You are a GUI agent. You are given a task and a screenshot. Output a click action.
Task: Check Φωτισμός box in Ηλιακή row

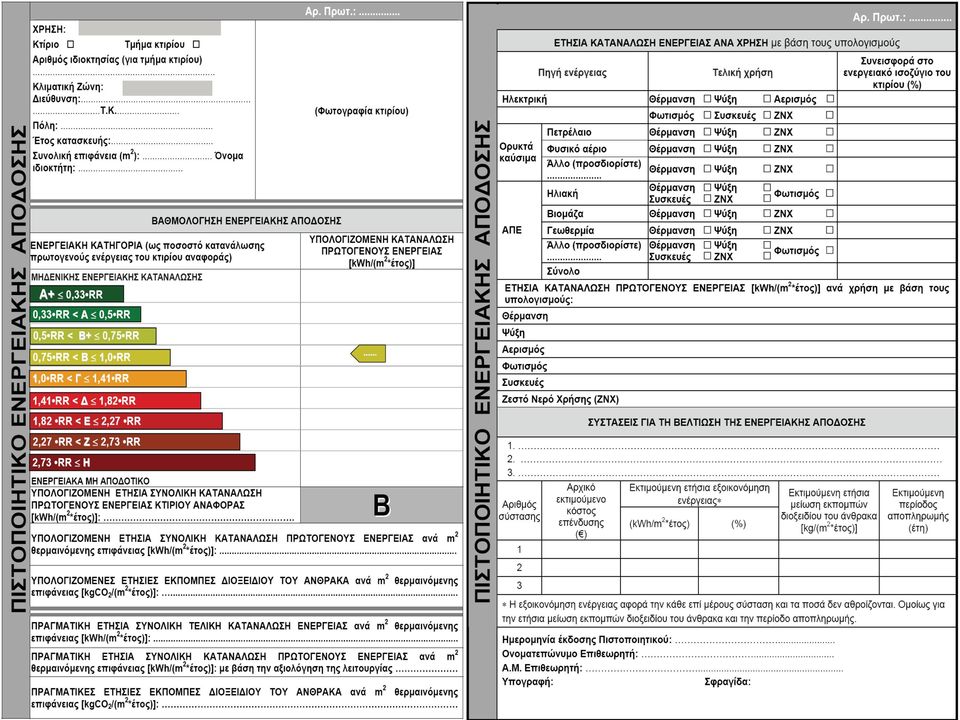[x=830, y=193]
